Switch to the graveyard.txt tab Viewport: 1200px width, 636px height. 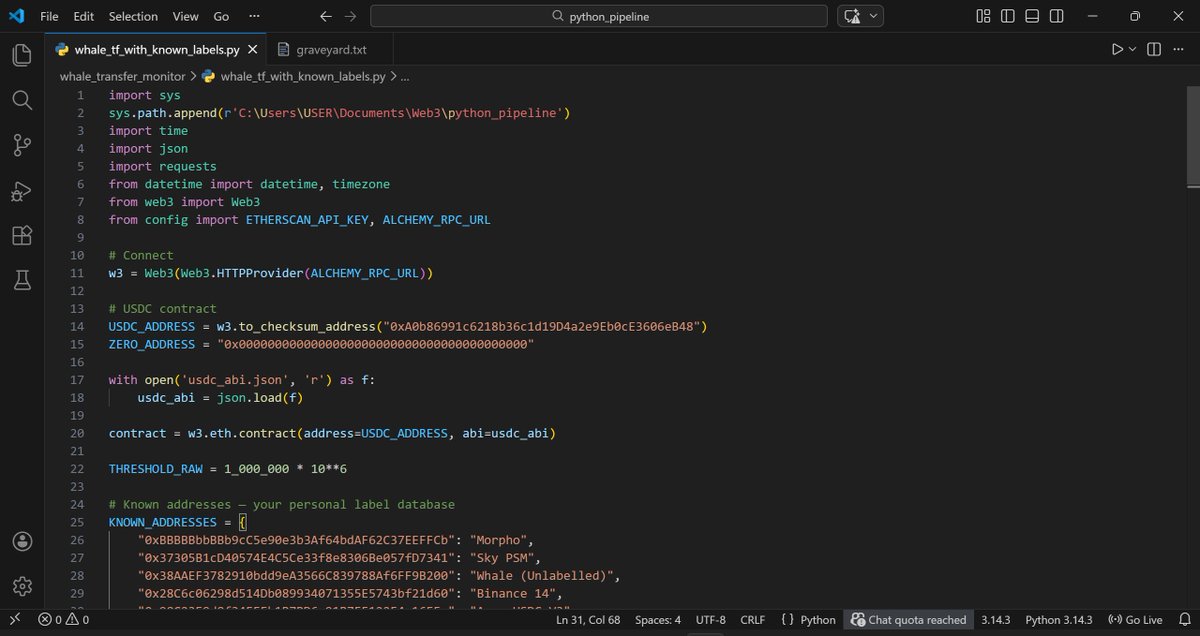331,49
